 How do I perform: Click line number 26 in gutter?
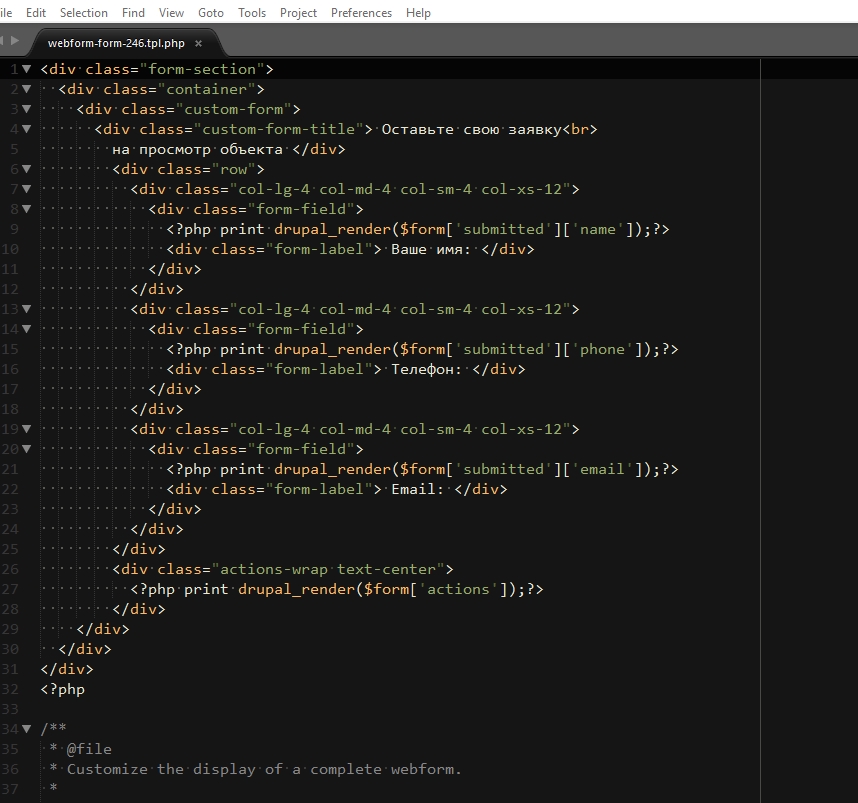[x=10, y=569]
